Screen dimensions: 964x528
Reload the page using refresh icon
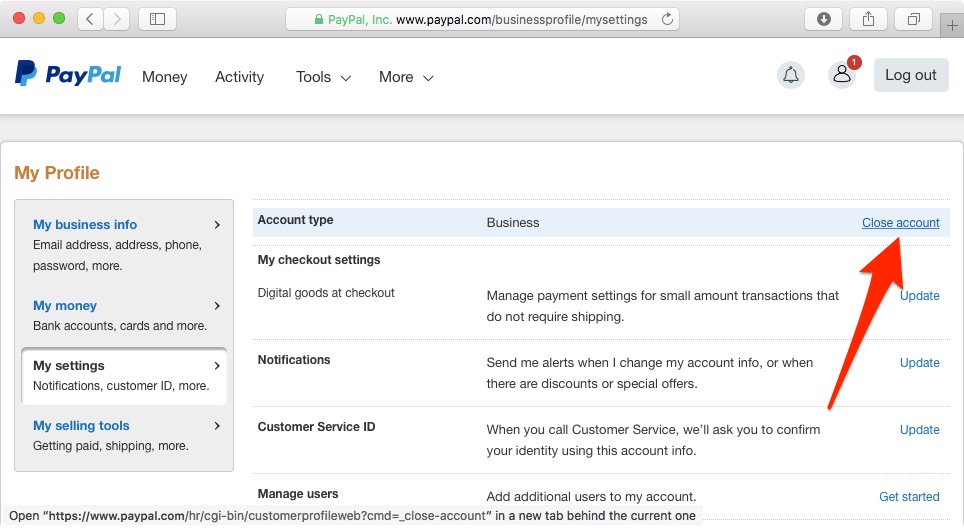tap(667, 19)
